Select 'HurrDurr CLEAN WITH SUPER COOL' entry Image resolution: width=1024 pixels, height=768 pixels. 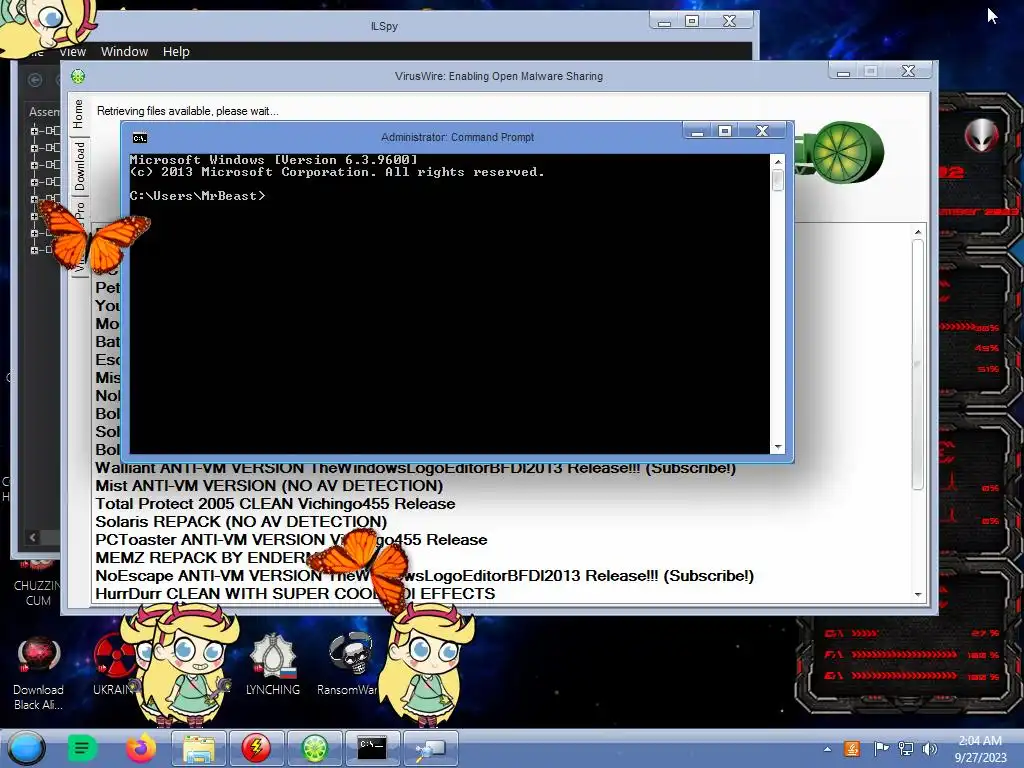pyautogui.click(x=295, y=594)
